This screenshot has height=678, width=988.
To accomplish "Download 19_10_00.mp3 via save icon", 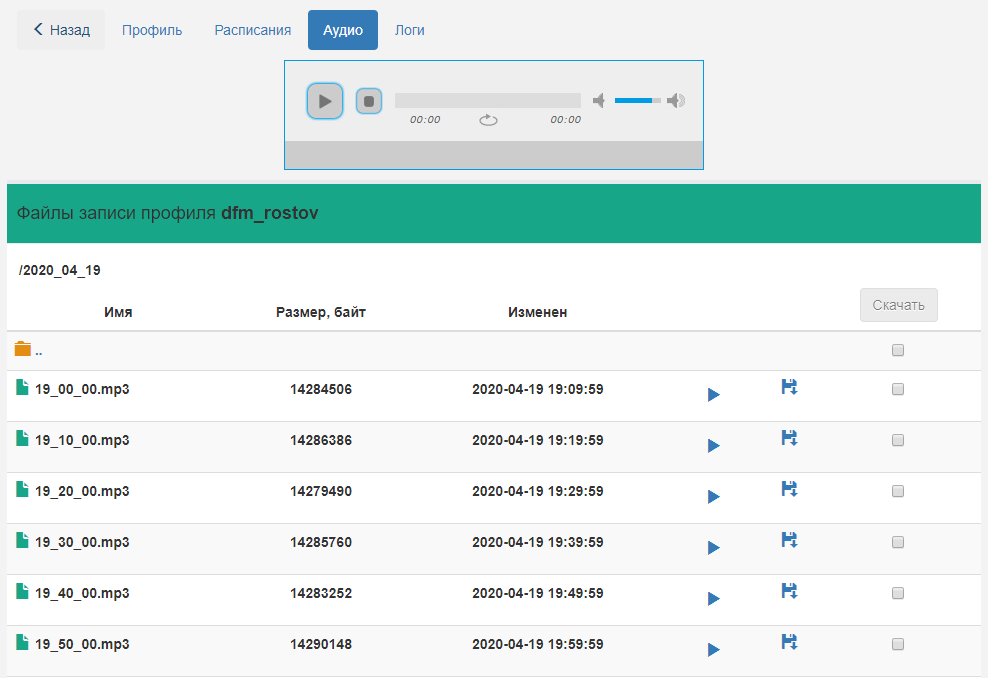I will [x=789, y=438].
